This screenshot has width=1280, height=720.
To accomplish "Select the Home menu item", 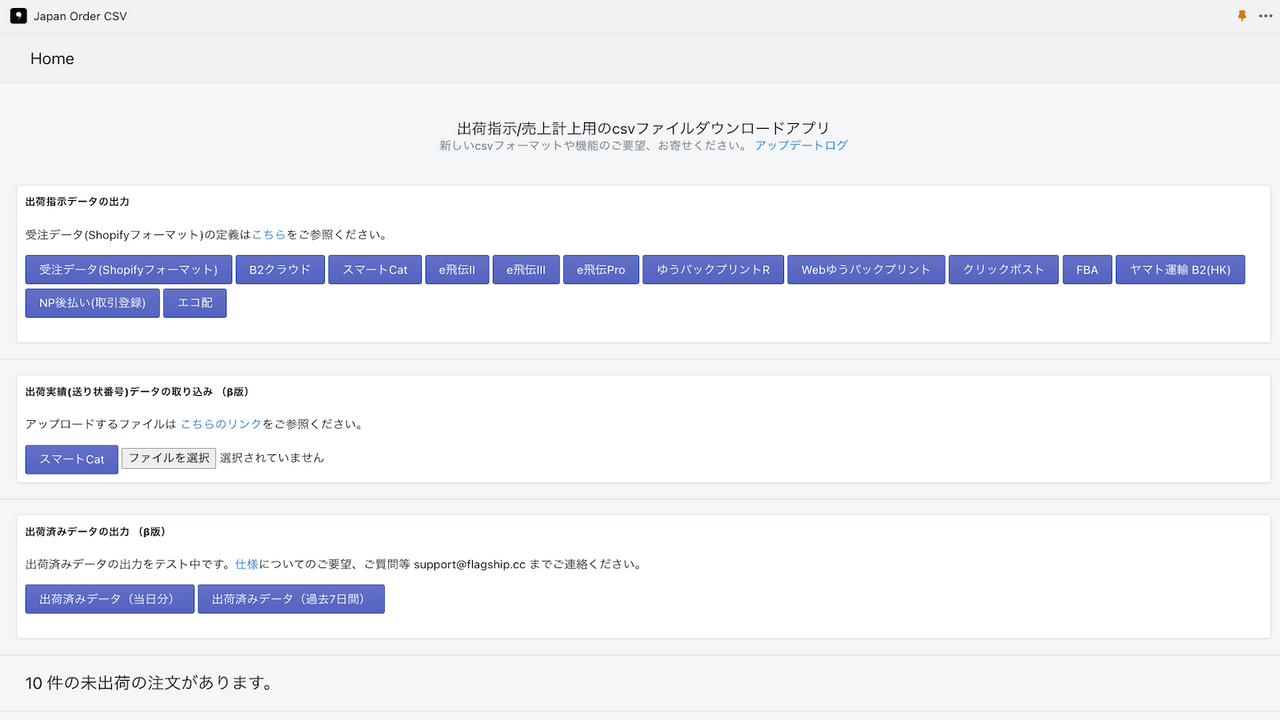I will pos(52,59).
